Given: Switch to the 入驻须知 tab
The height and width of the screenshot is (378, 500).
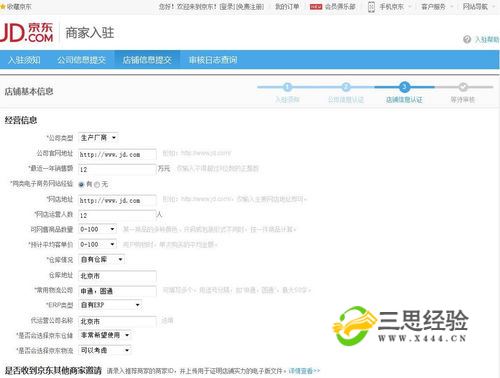Looking at the screenshot, I should pyautogui.click(x=24, y=60).
